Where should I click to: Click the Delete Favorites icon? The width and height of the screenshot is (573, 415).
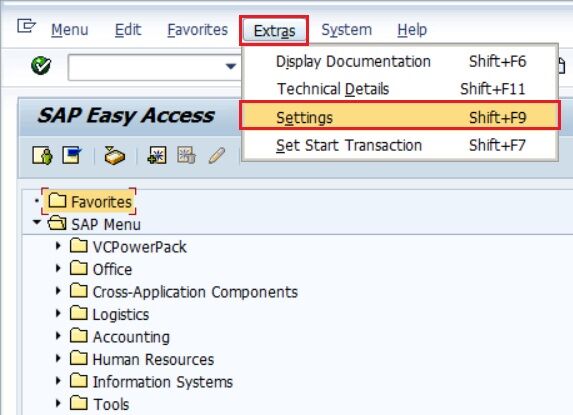coord(186,155)
